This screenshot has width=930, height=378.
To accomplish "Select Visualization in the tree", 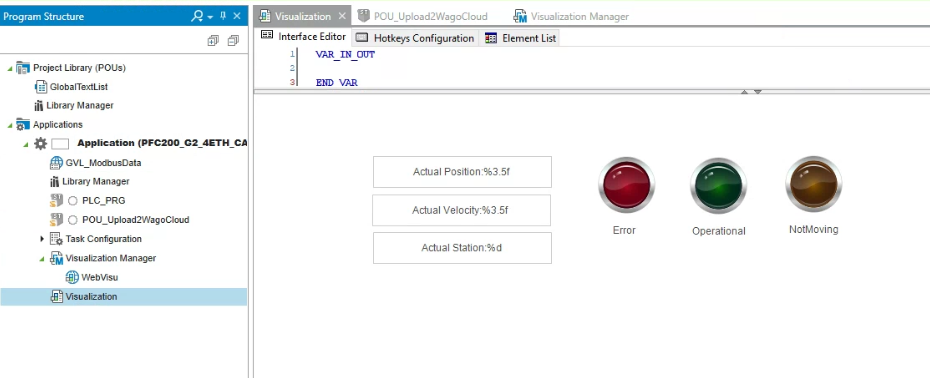I will [91, 296].
